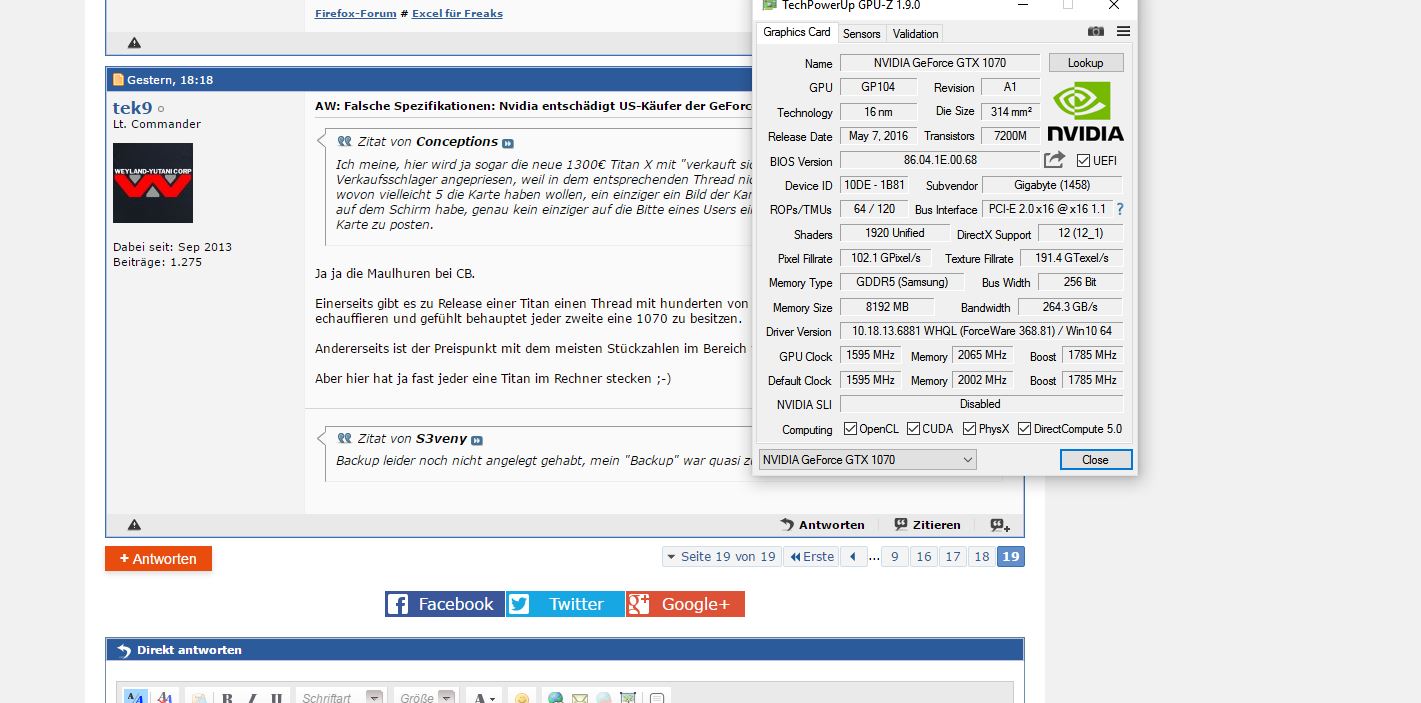The image size is (1421, 703).
Task: Share the thread on Facebook
Action: point(444,604)
